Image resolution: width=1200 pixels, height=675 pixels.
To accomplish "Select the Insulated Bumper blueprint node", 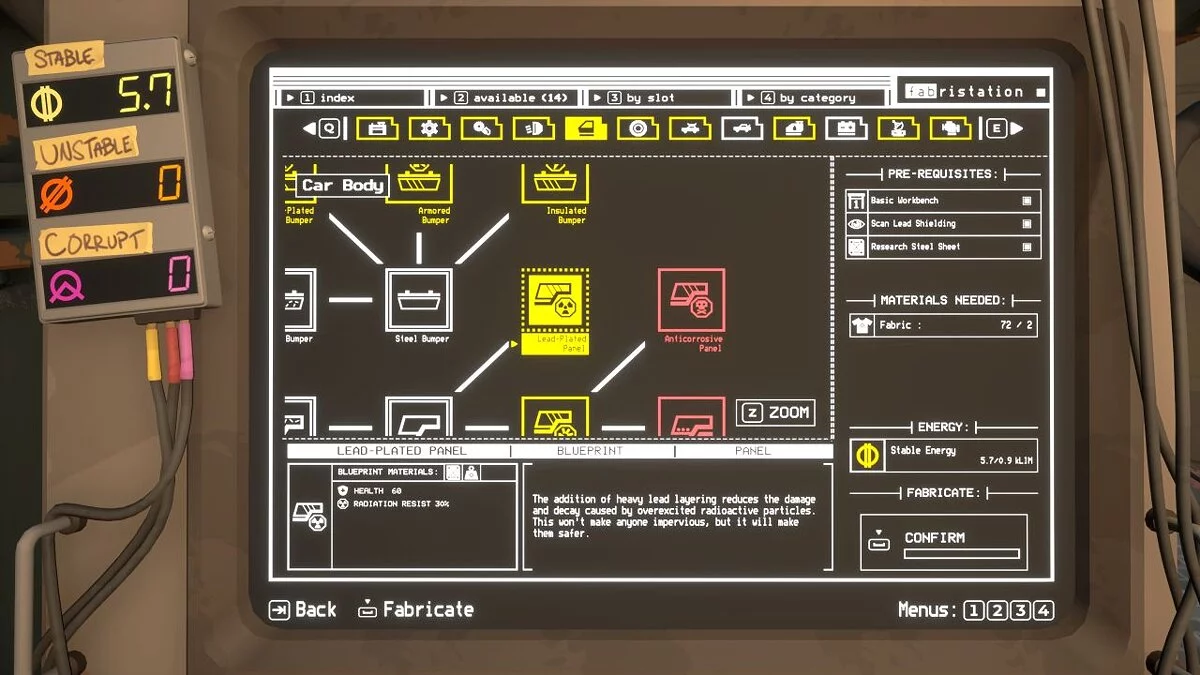I will [x=555, y=183].
